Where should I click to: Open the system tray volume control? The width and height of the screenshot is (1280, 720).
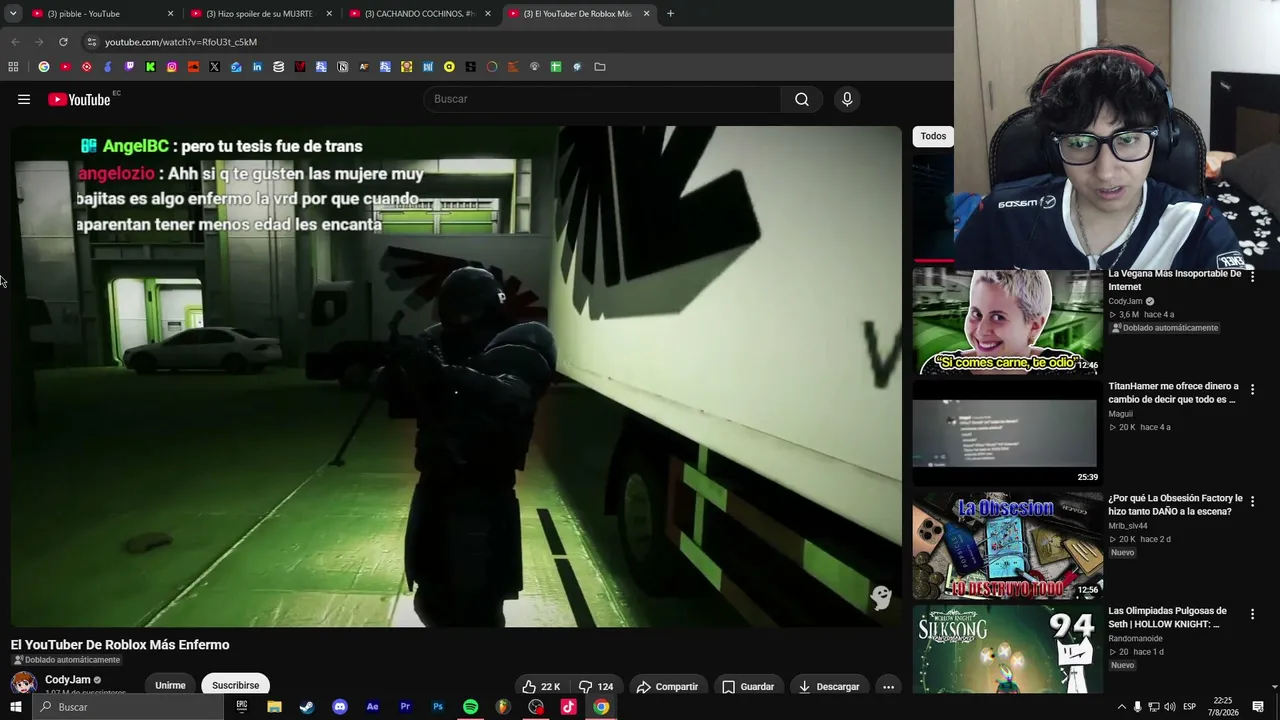pos(1169,707)
